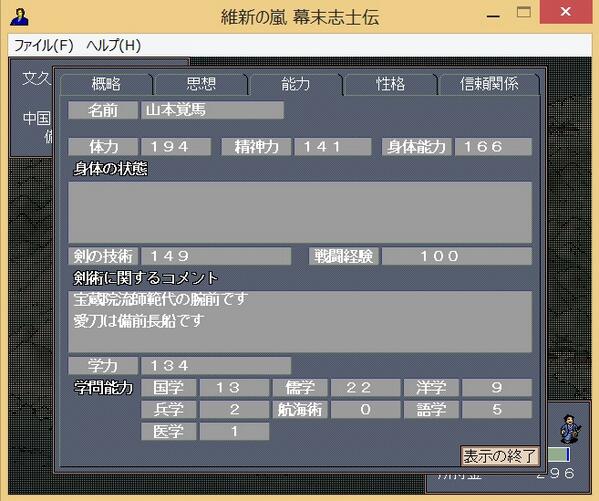Click the 中国 region text in background panel
Image resolution: width=599 pixels, height=501 pixels.
[37, 118]
